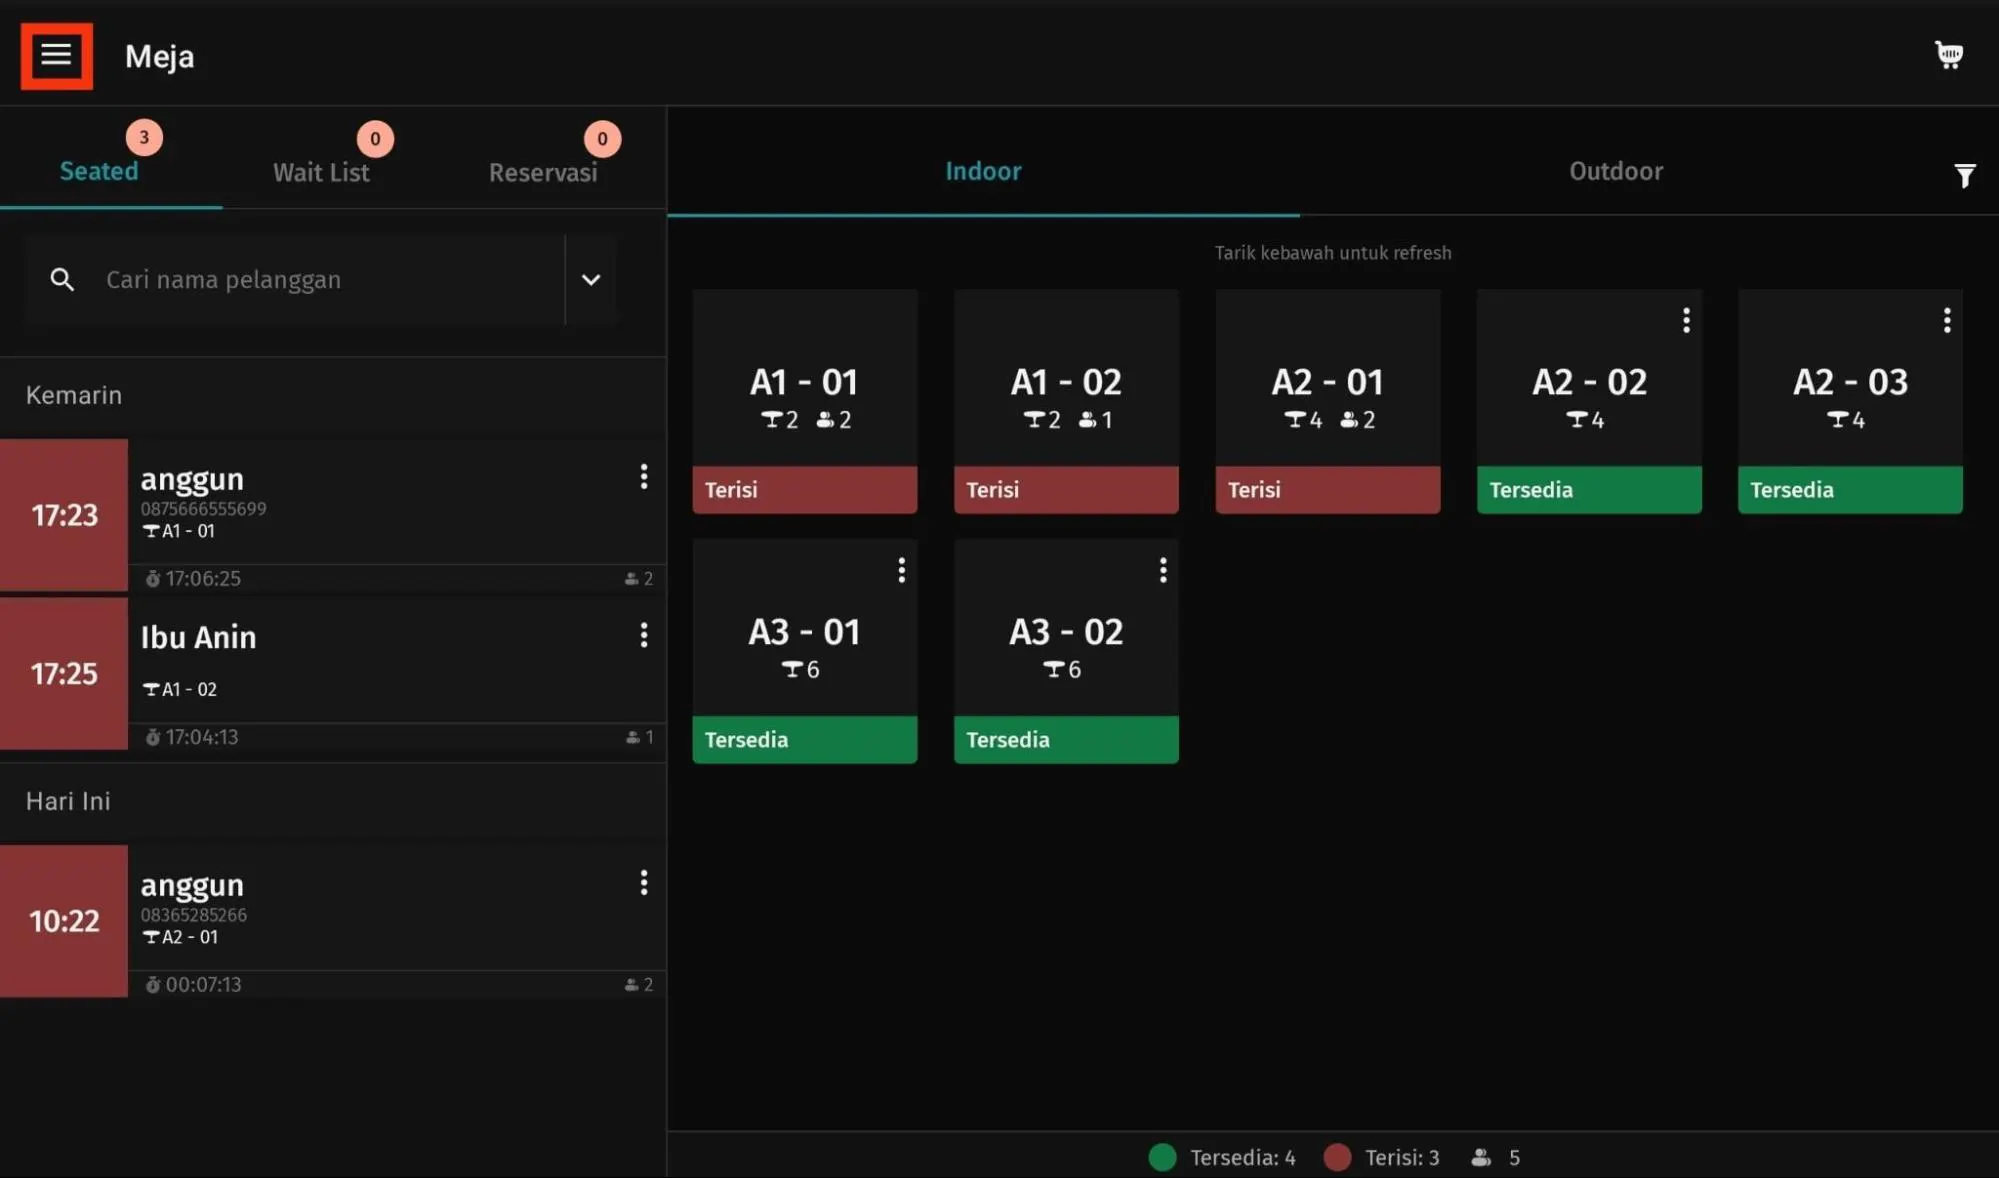Screen dimensions: 1999x1178
Task: Click the table filter funnel icon
Action: pyautogui.click(x=1964, y=176)
